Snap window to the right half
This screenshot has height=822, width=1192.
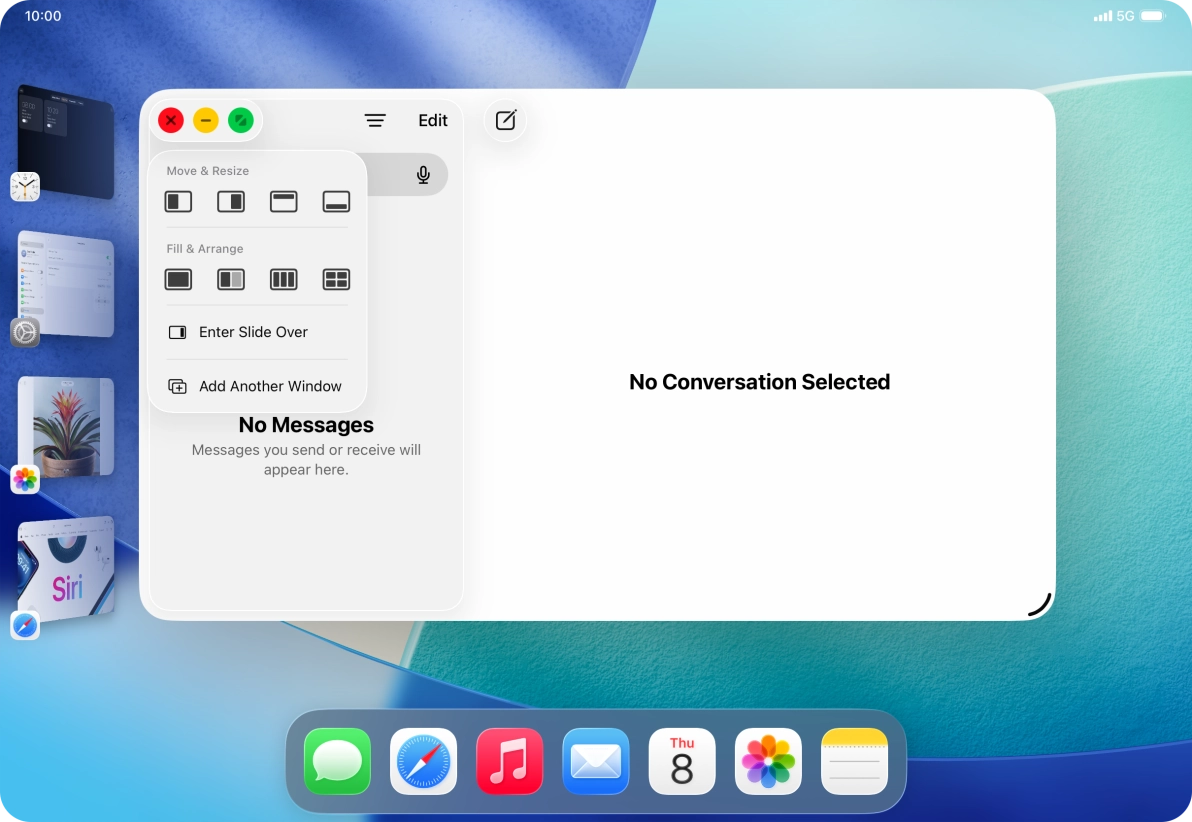click(231, 201)
